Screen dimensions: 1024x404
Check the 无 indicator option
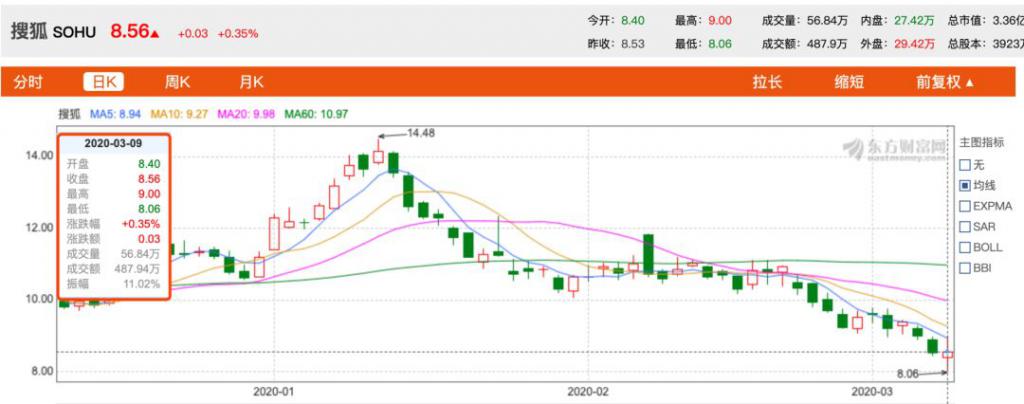(x=965, y=165)
